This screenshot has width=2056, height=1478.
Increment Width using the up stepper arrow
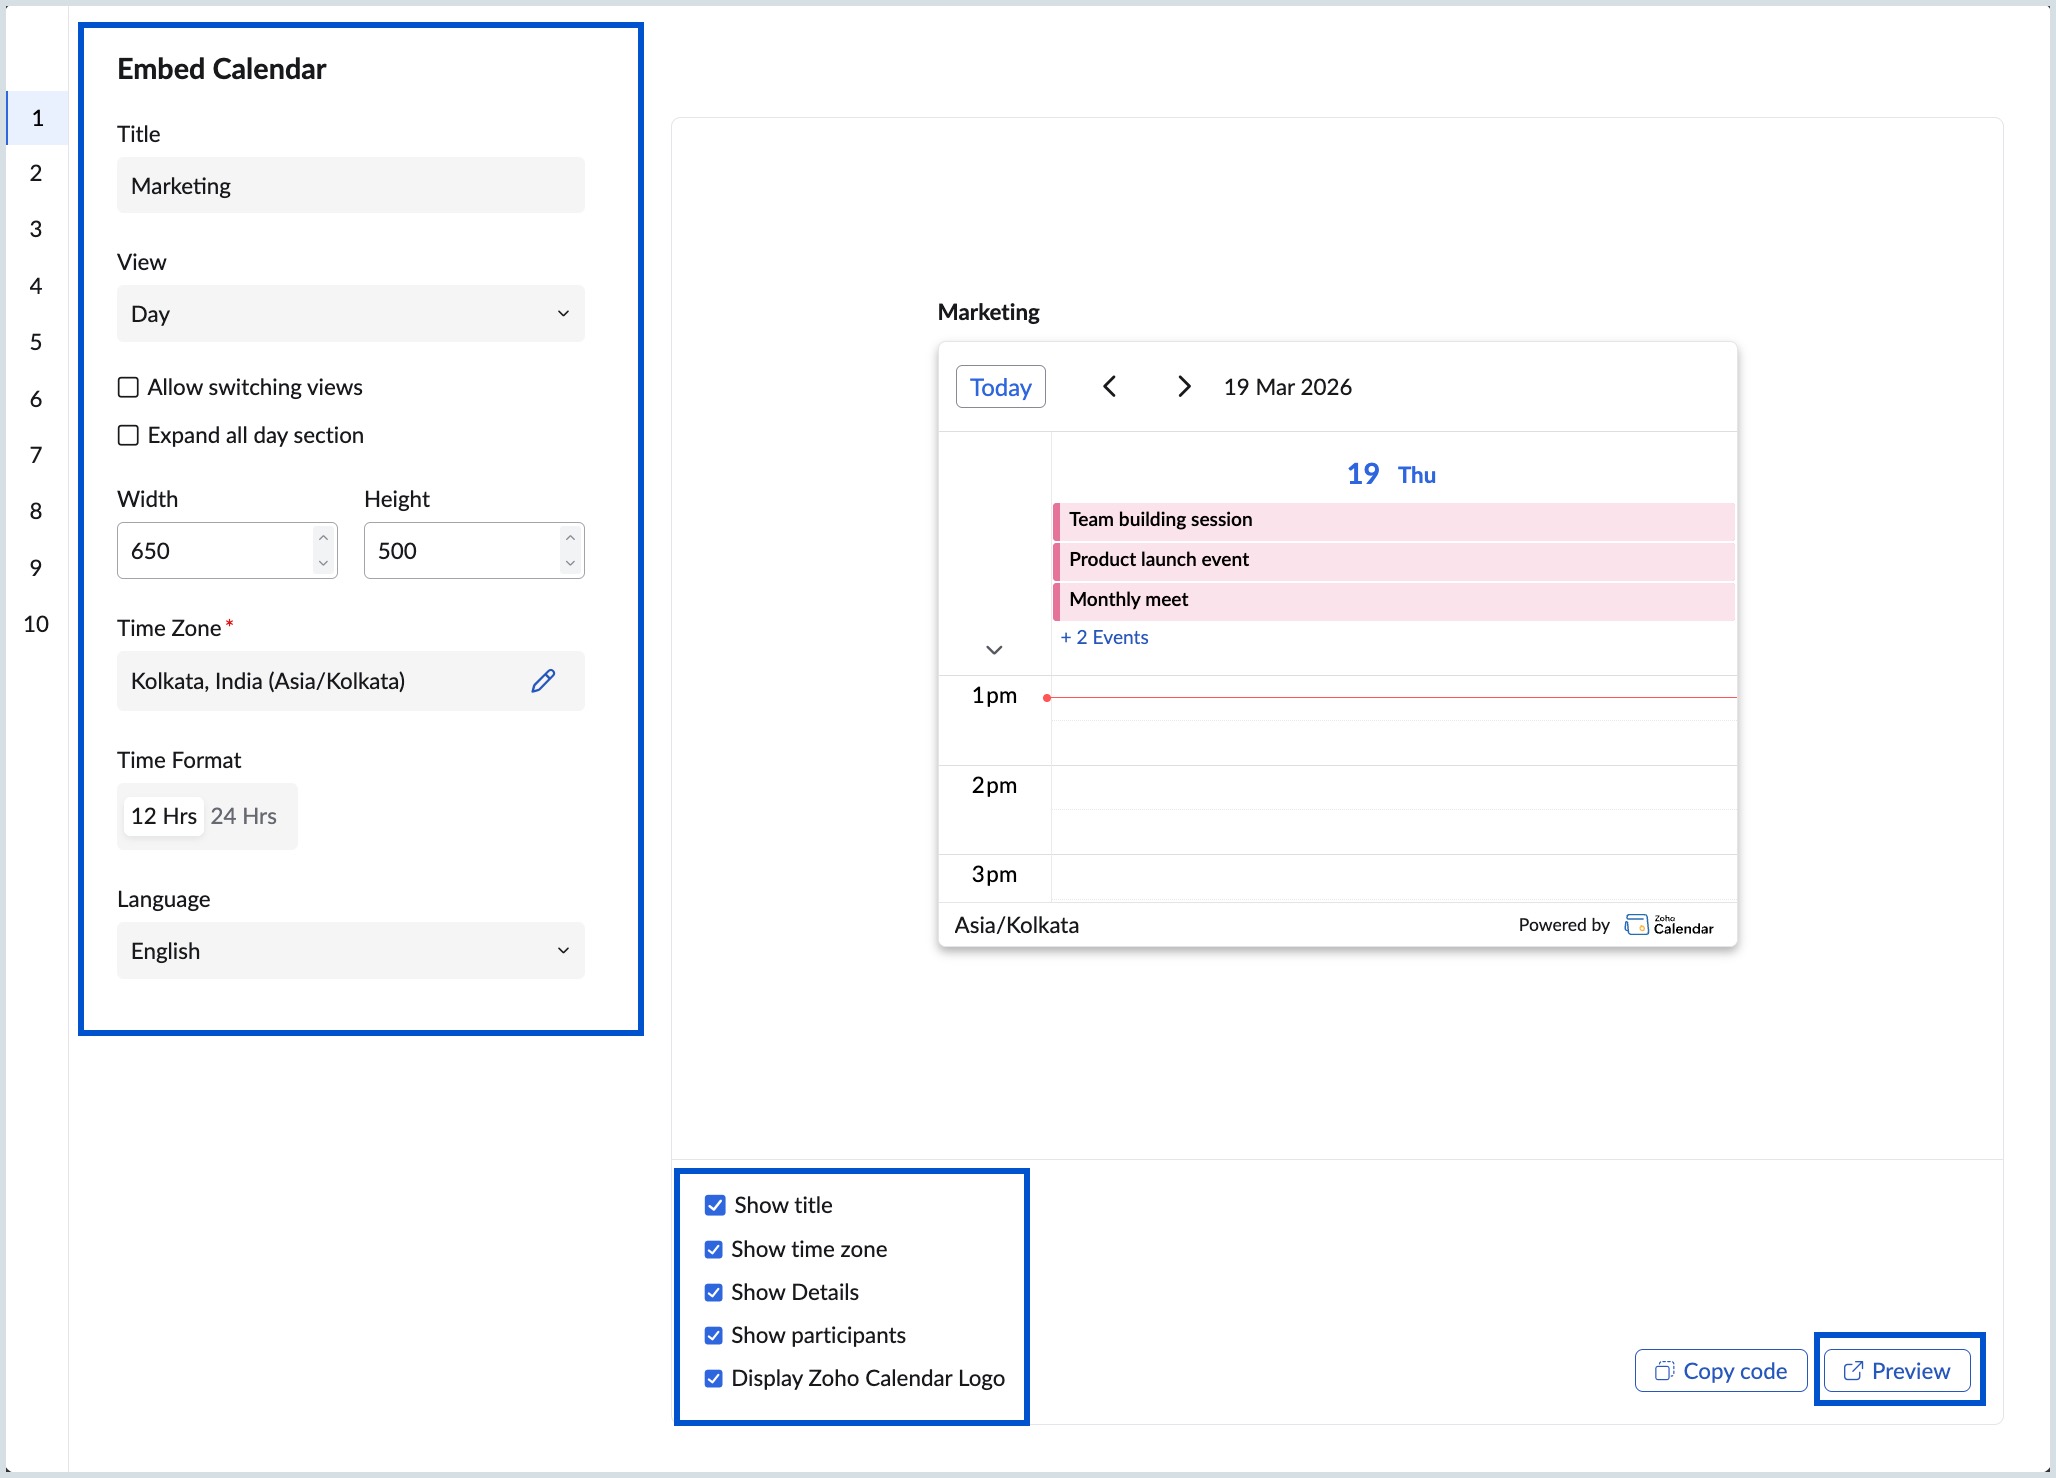click(x=323, y=537)
